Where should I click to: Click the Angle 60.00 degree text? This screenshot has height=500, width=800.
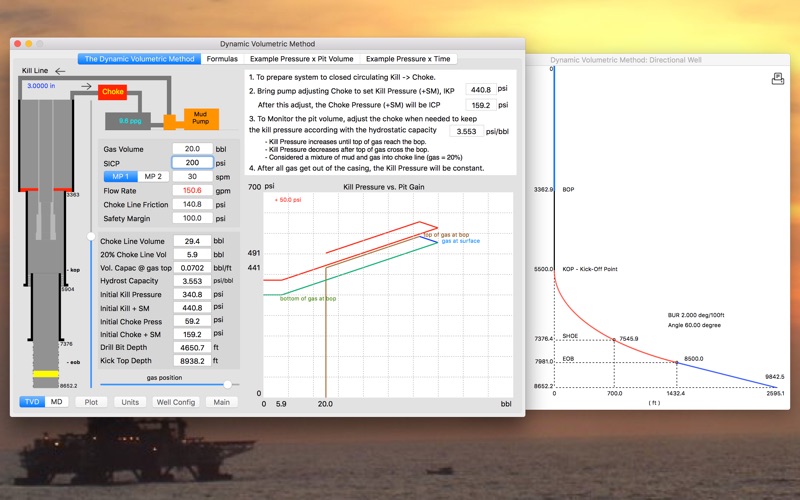pyautogui.click(x=694, y=325)
